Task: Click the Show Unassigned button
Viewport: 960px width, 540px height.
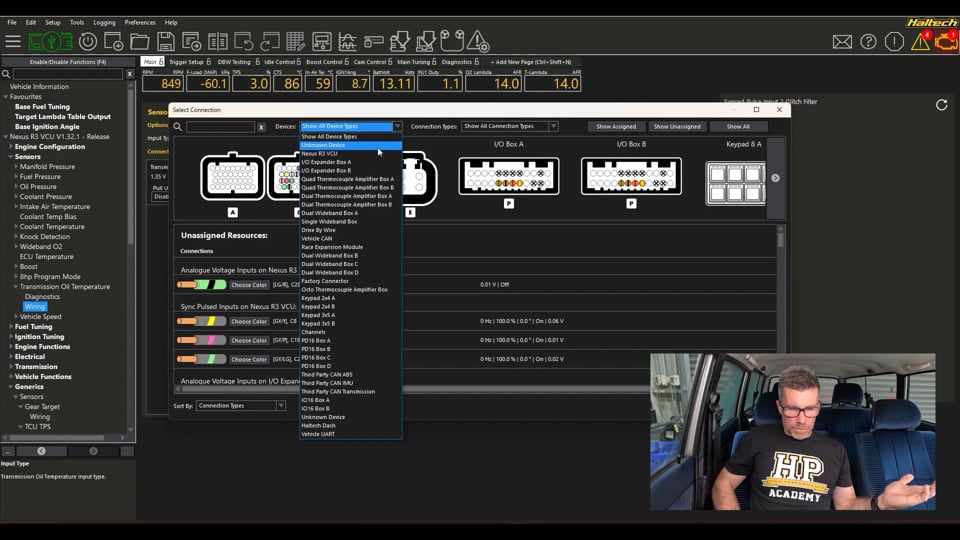Action: pyautogui.click(x=677, y=126)
